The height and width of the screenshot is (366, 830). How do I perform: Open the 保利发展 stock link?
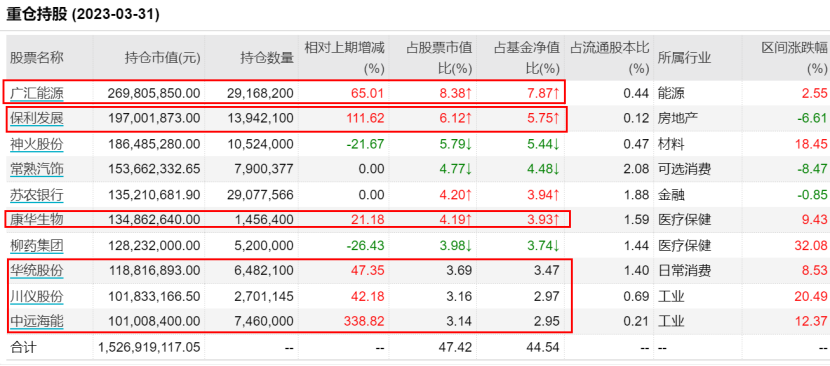37,118
